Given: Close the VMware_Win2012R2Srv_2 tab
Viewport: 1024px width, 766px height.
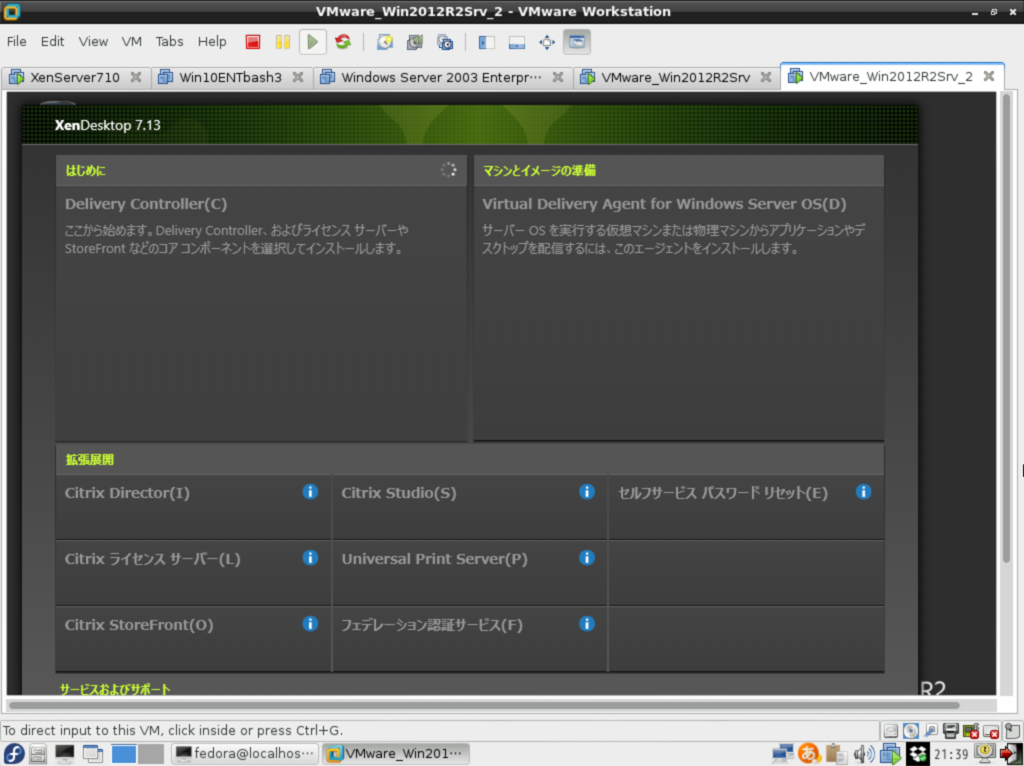Looking at the screenshot, I should 989,76.
